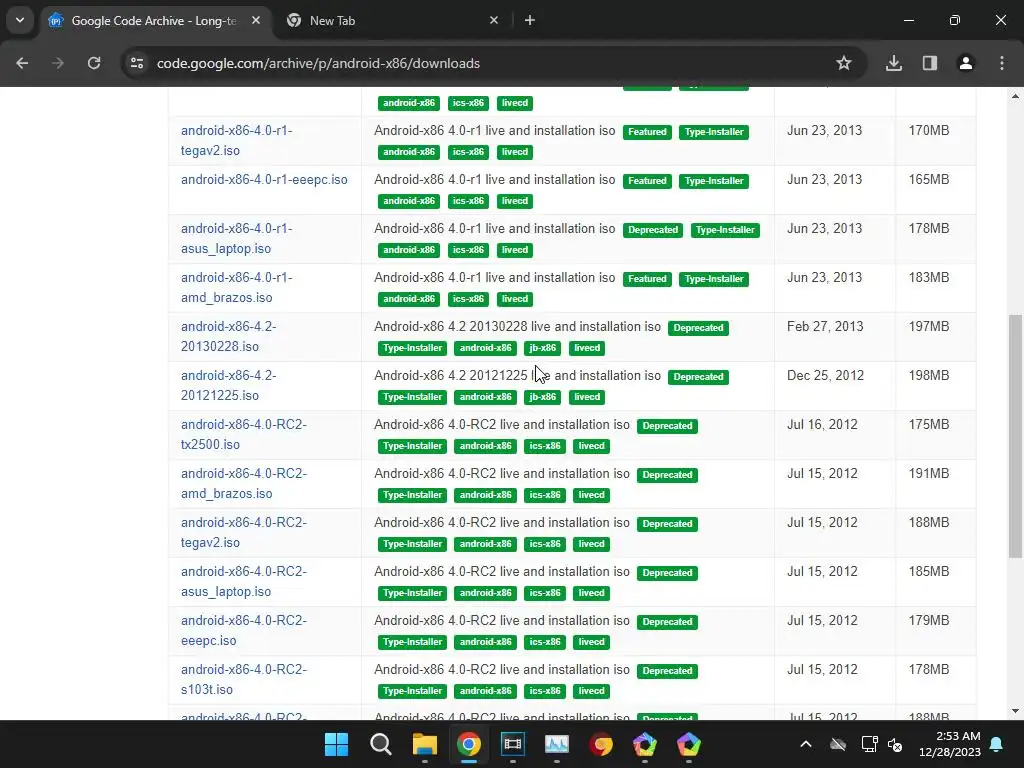Open the Chrome profile icon

tap(966, 63)
